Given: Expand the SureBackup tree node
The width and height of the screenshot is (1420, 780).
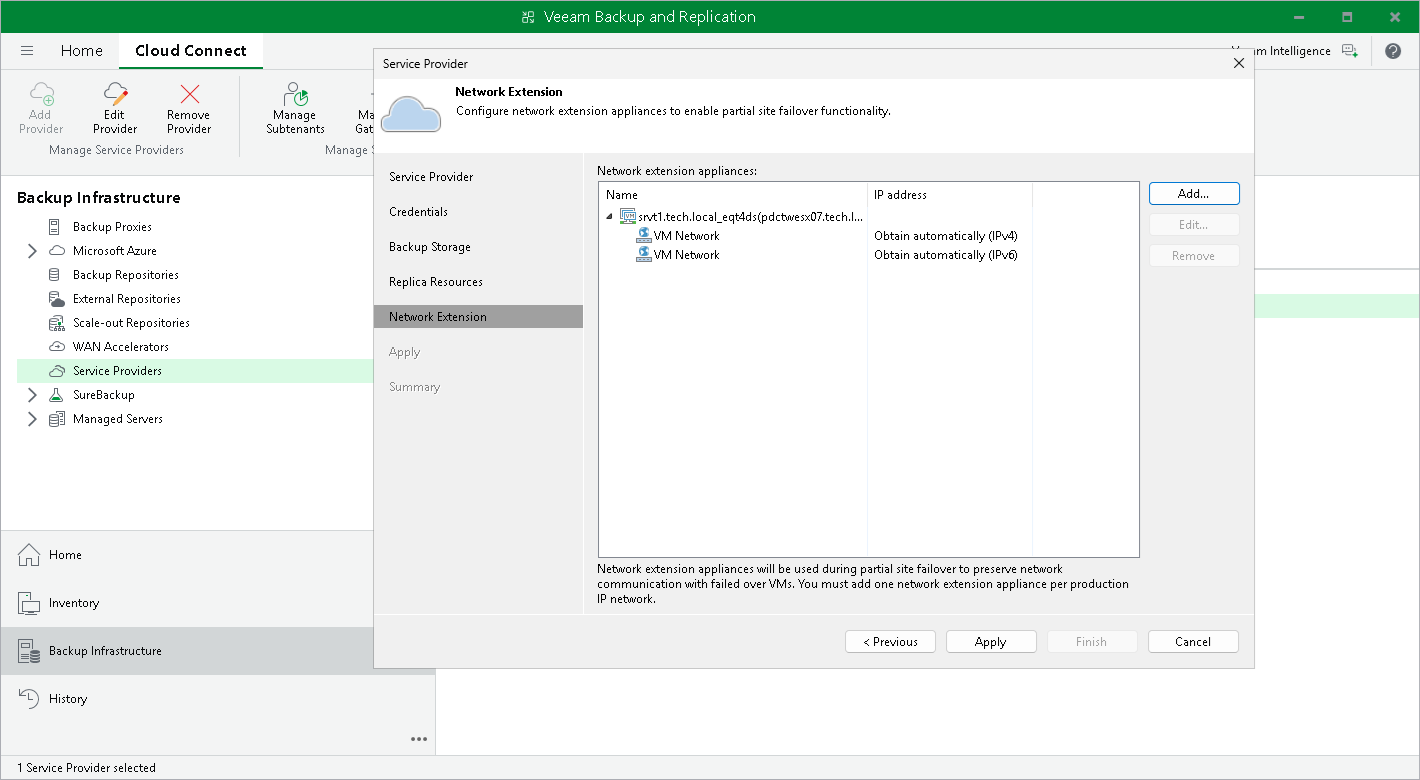Looking at the screenshot, I should point(32,395).
